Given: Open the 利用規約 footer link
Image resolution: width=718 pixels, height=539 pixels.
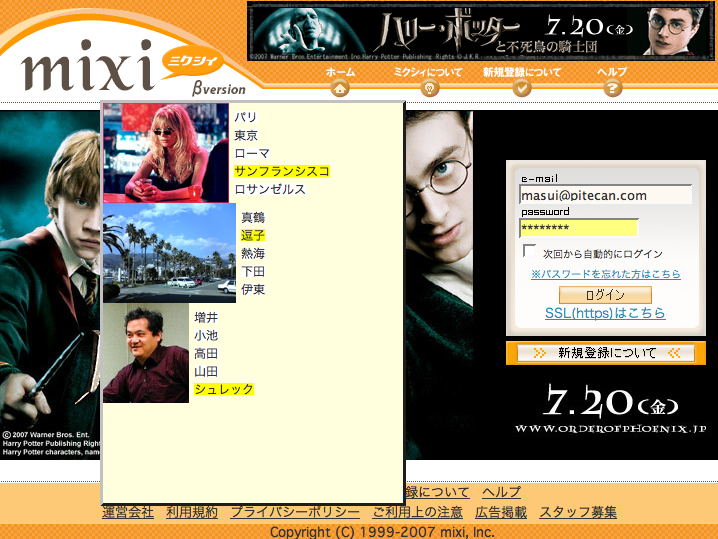Looking at the screenshot, I should [192, 512].
